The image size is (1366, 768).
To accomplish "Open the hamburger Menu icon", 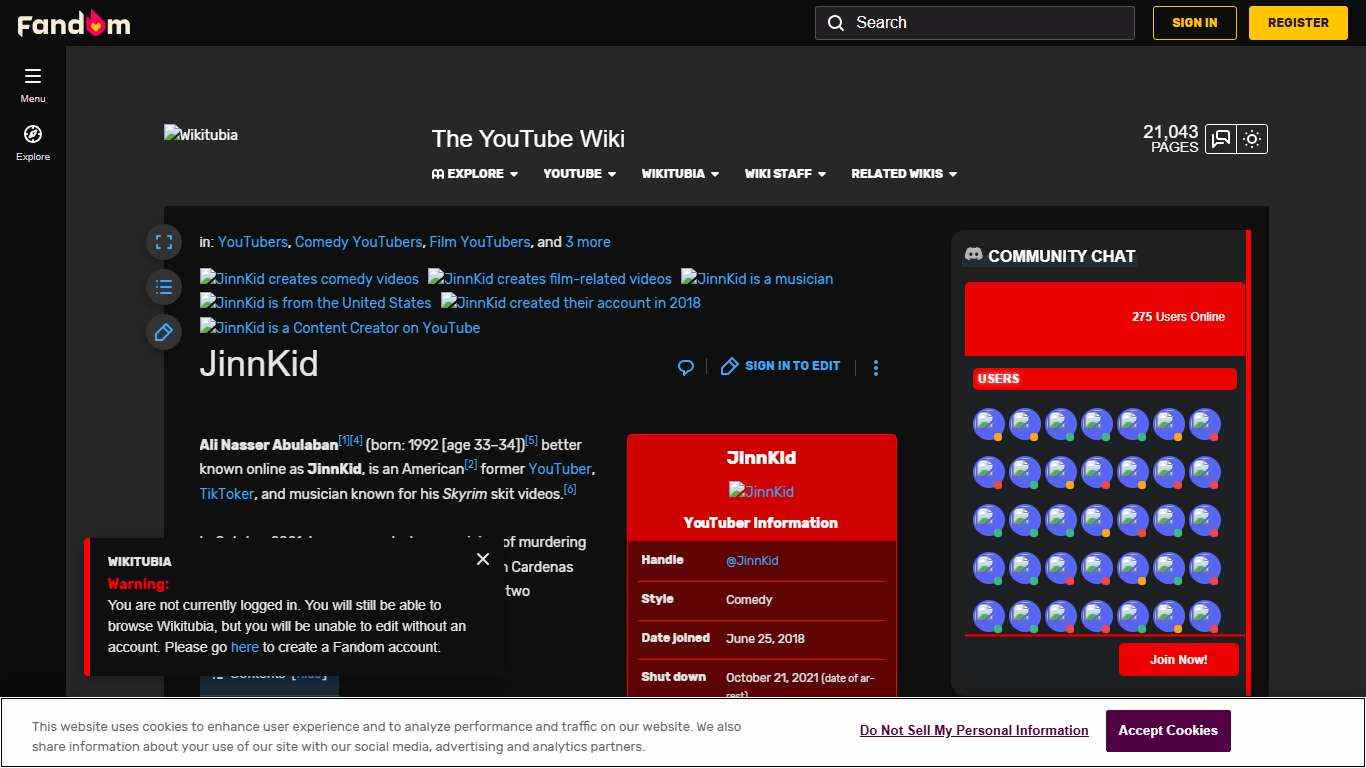I will (33, 77).
